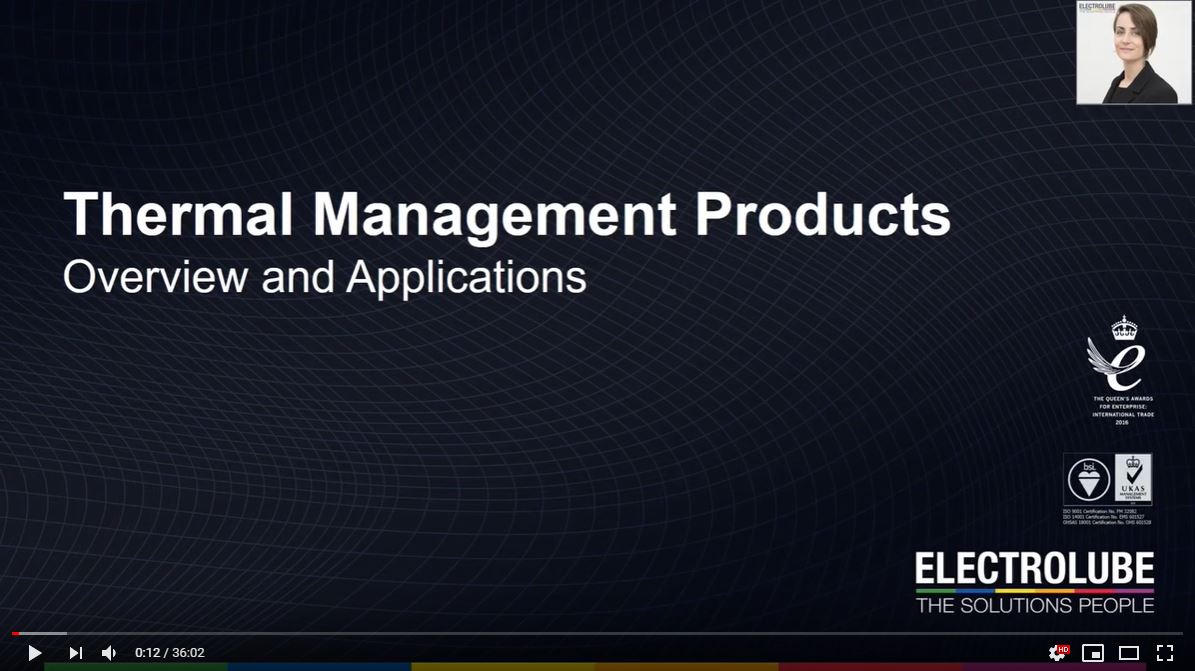Mute the video audio
This screenshot has height=671, width=1195.
(108, 652)
